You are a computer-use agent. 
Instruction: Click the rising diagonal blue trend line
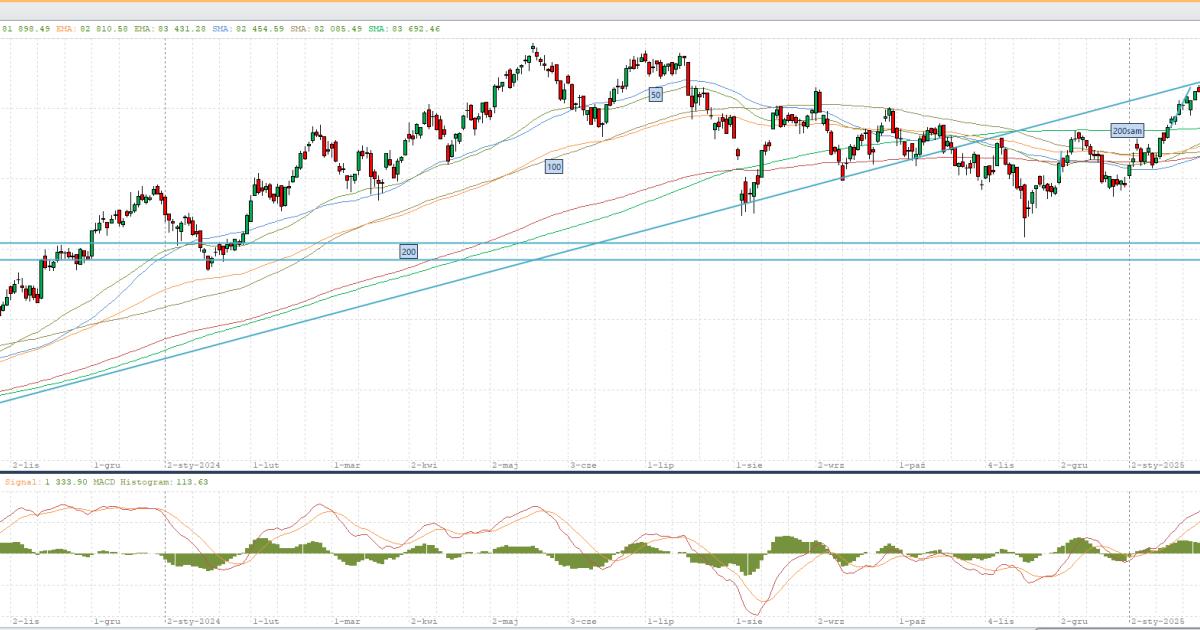300,323
